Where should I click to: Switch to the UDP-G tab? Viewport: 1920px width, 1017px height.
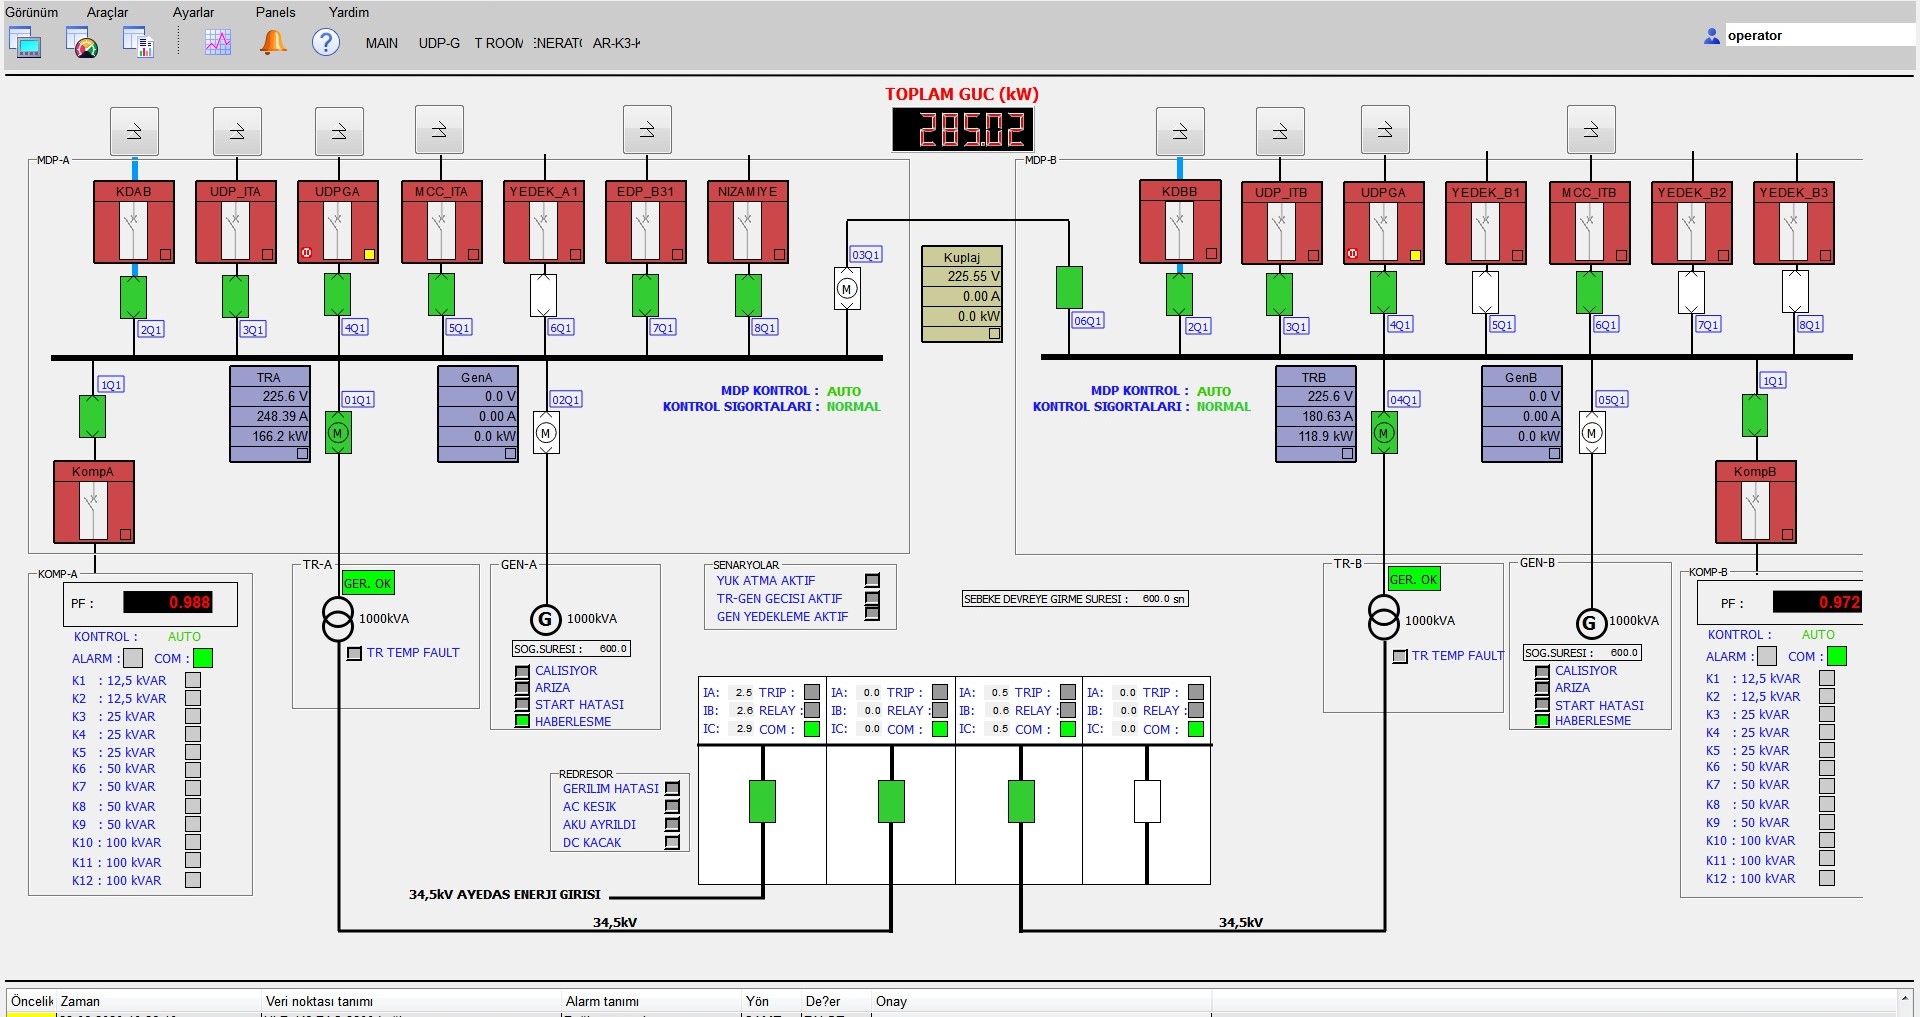tap(439, 43)
